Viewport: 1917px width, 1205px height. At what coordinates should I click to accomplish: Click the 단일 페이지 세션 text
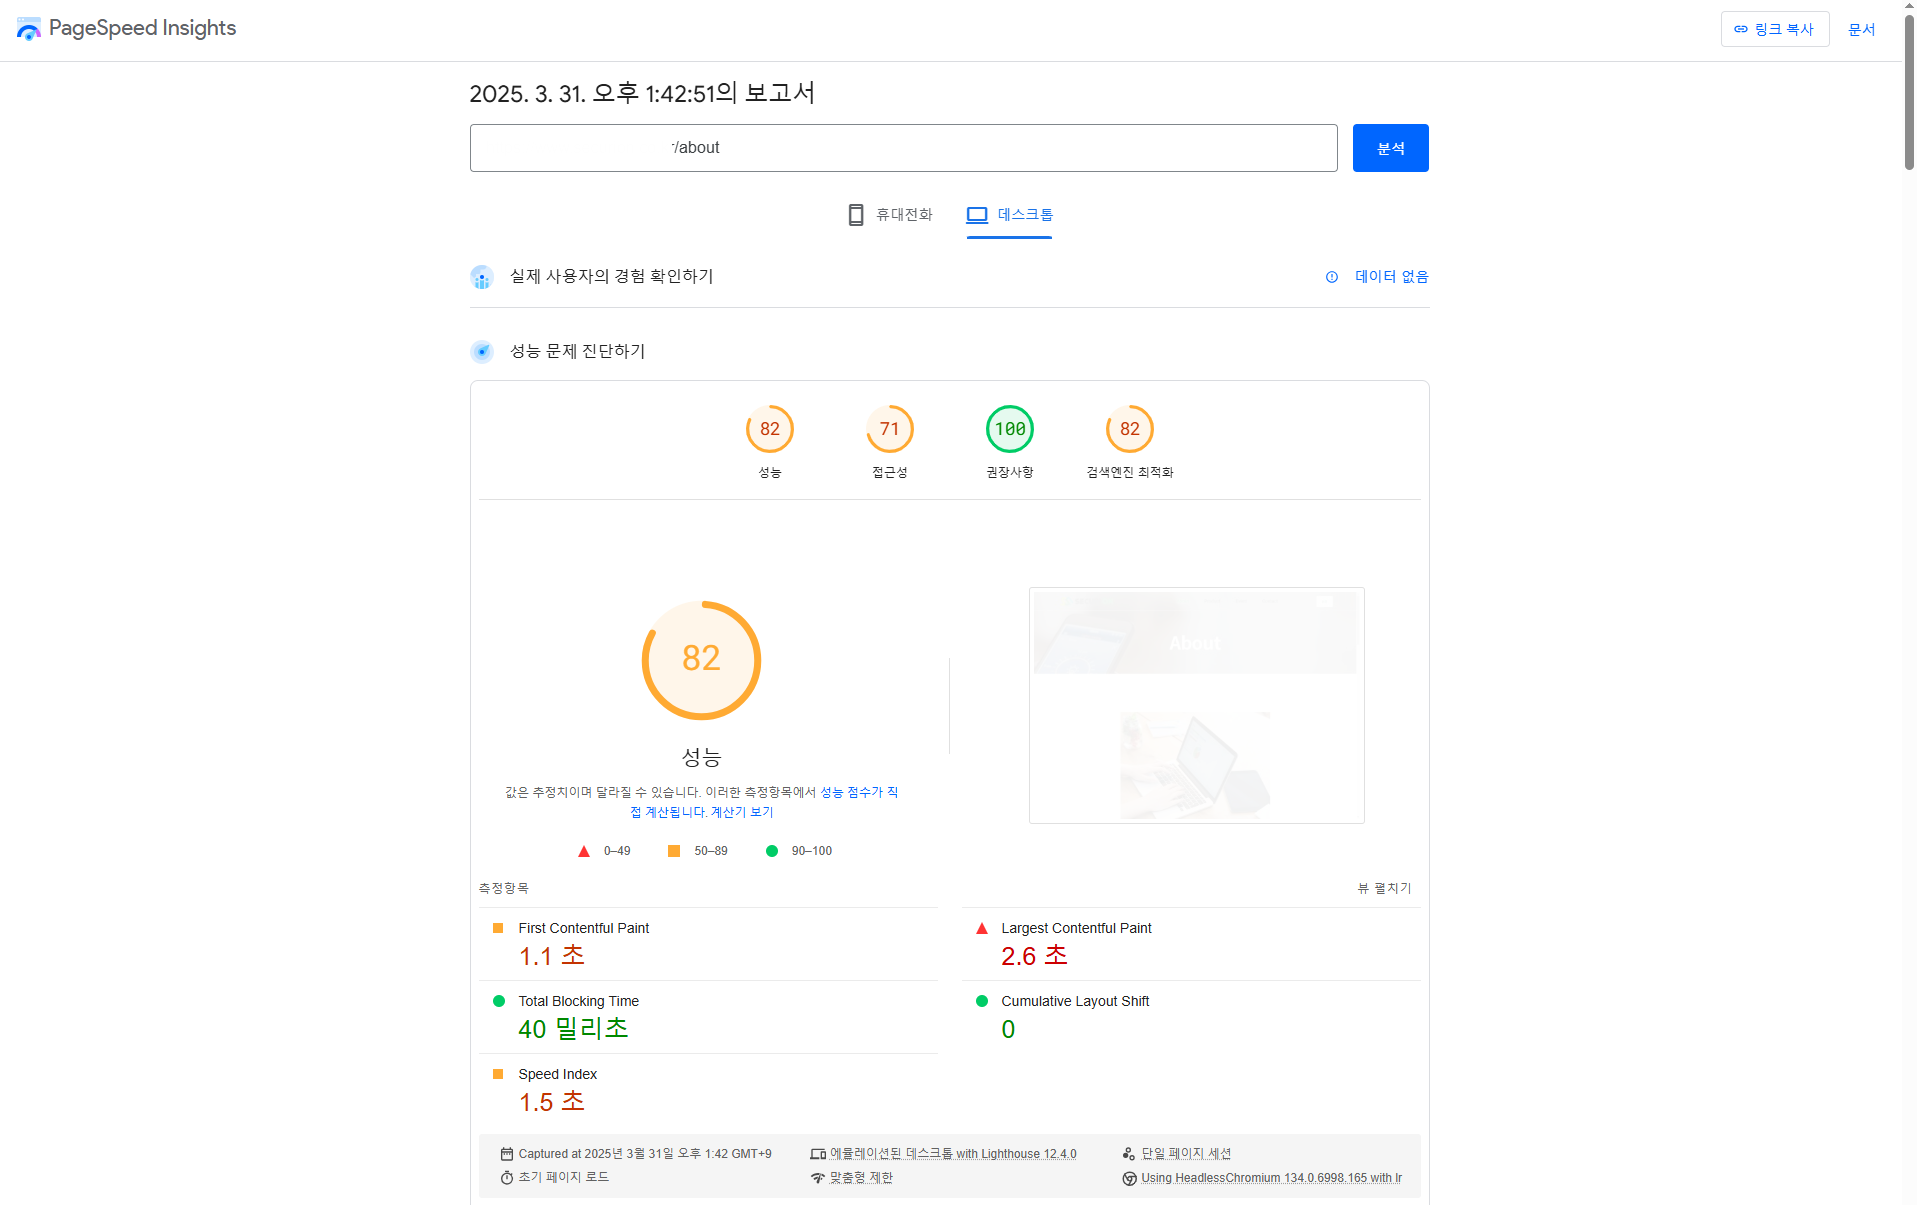pos(1187,1154)
